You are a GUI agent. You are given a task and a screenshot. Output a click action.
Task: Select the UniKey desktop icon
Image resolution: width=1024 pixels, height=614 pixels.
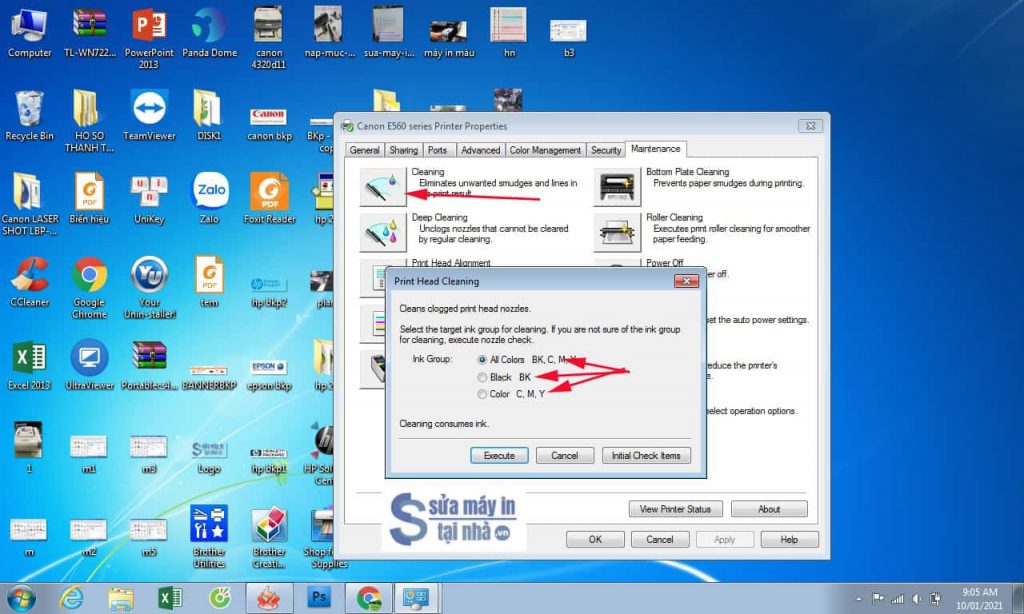(149, 199)
